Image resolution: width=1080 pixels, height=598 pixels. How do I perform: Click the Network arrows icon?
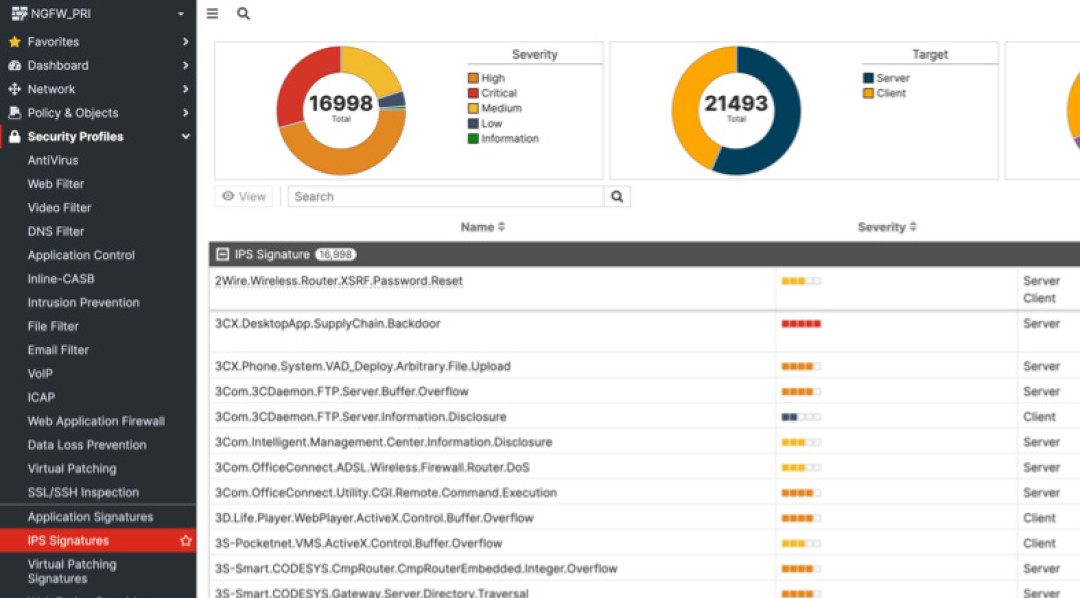point(14,89)
